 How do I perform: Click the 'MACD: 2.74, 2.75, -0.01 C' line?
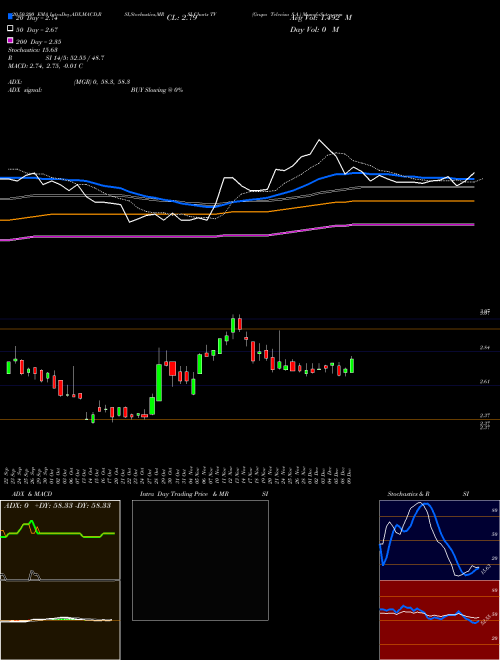click(45, 66)
